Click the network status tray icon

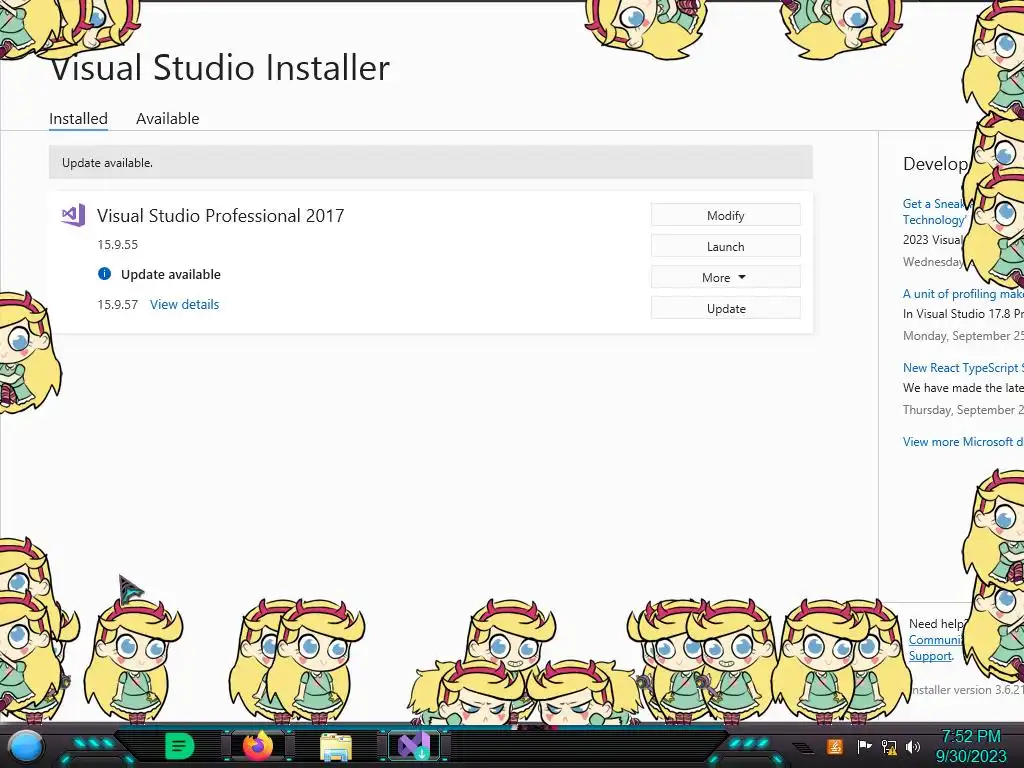click(x=889, y=747)
